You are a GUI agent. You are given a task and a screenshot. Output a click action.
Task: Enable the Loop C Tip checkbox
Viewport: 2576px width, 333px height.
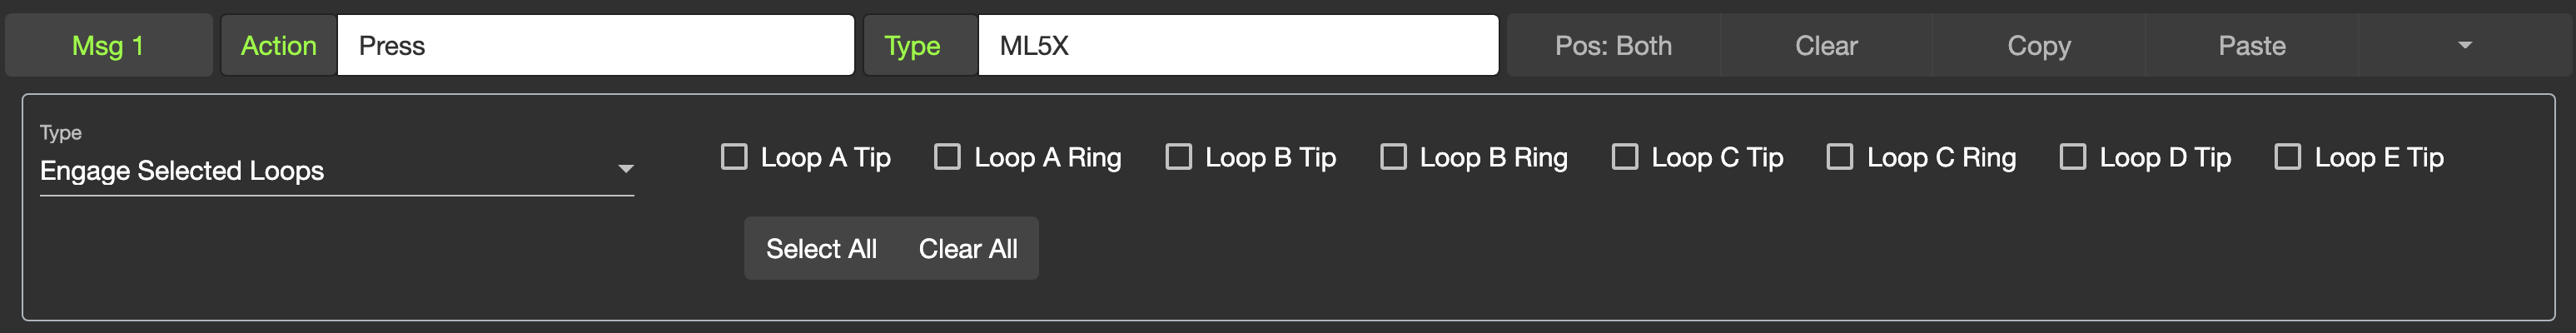(x=1625, y=157)
